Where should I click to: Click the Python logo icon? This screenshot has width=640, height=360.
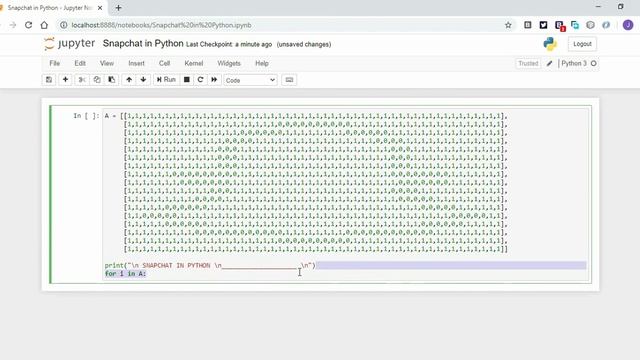[550, 44]
